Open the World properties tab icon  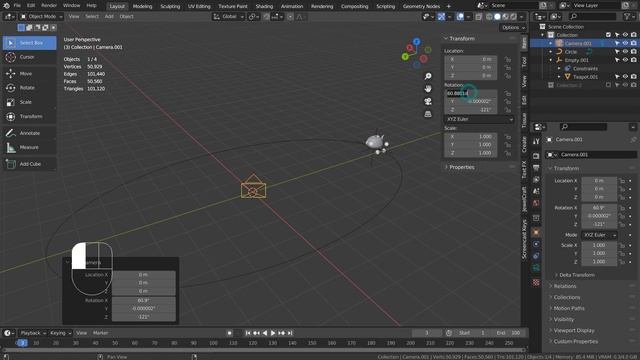tap(536, 203)
